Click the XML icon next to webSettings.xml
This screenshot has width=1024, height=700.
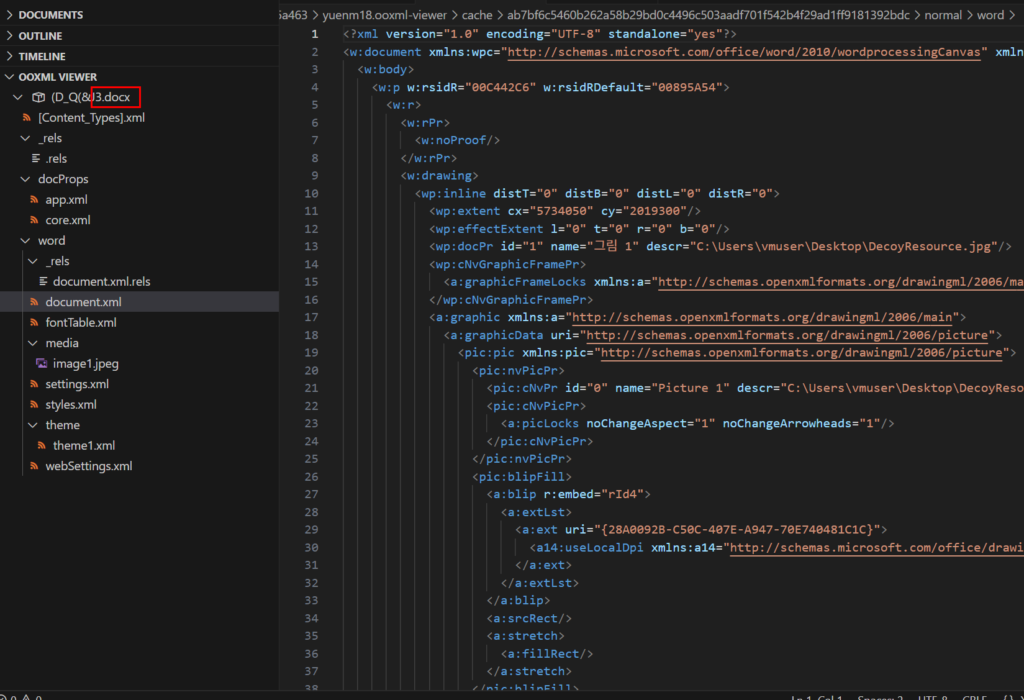coord(35,467)
